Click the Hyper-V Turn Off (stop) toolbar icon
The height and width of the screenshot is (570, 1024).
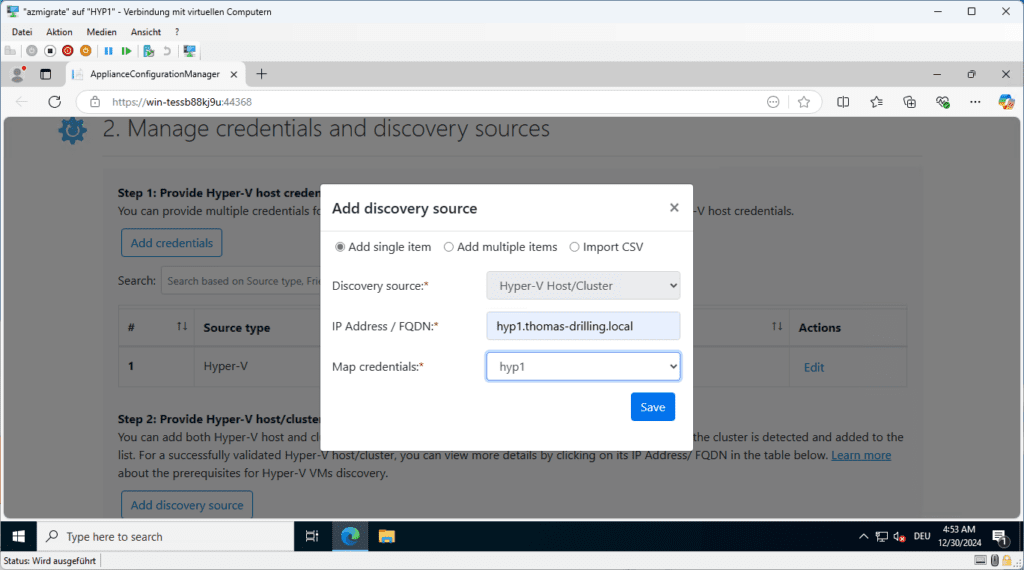(50, 51)
